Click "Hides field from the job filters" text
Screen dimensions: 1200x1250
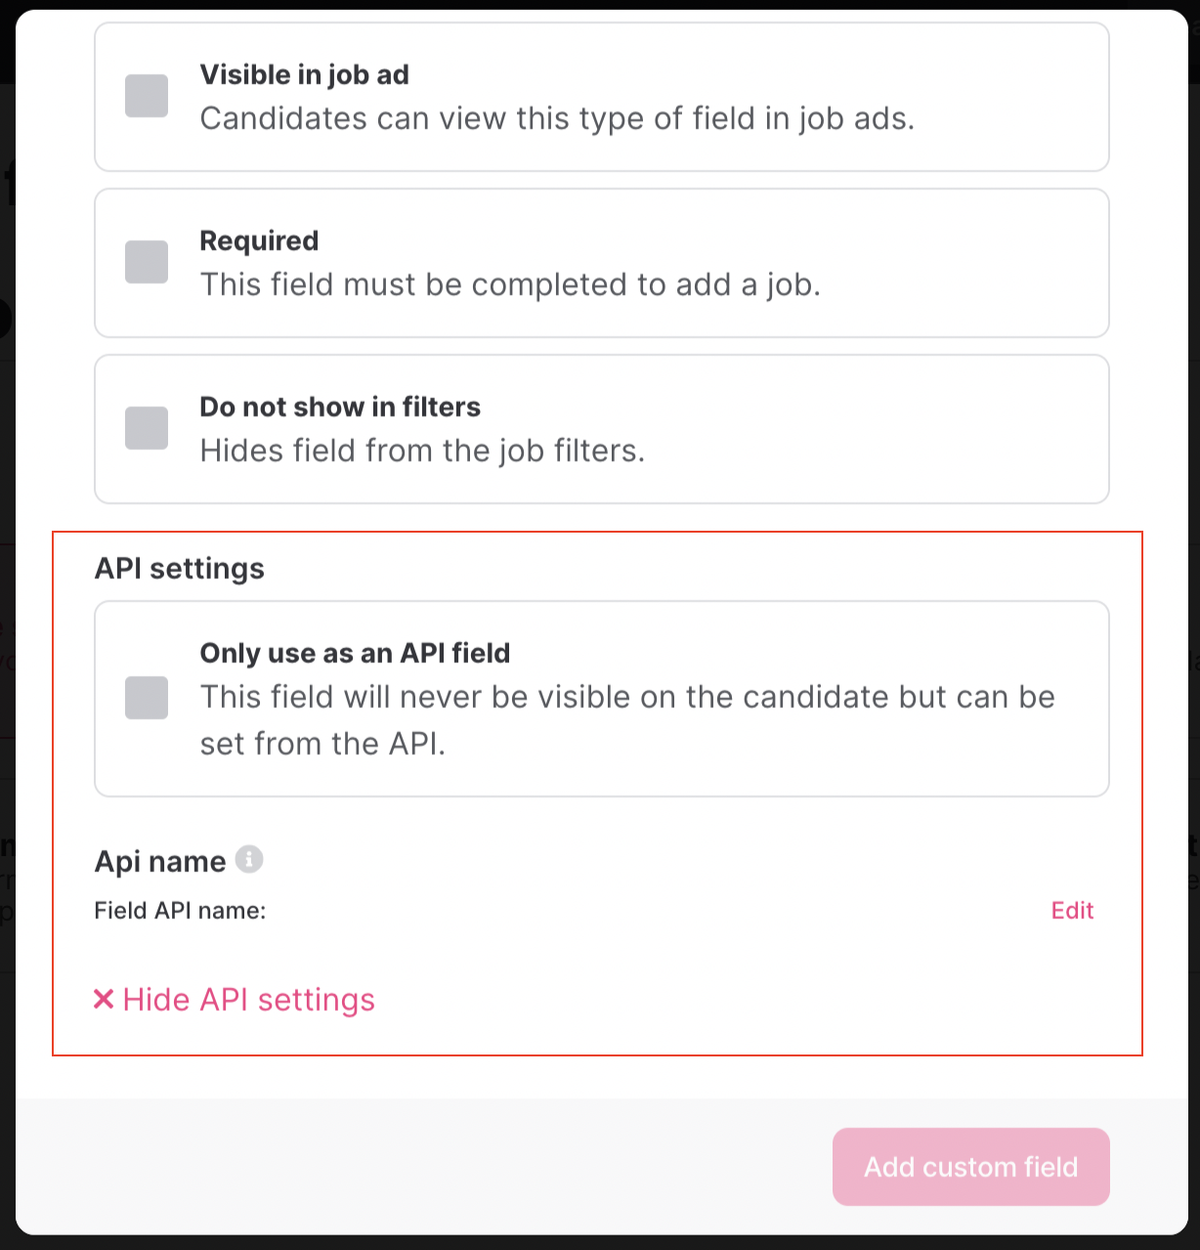[x=422, y=450]
